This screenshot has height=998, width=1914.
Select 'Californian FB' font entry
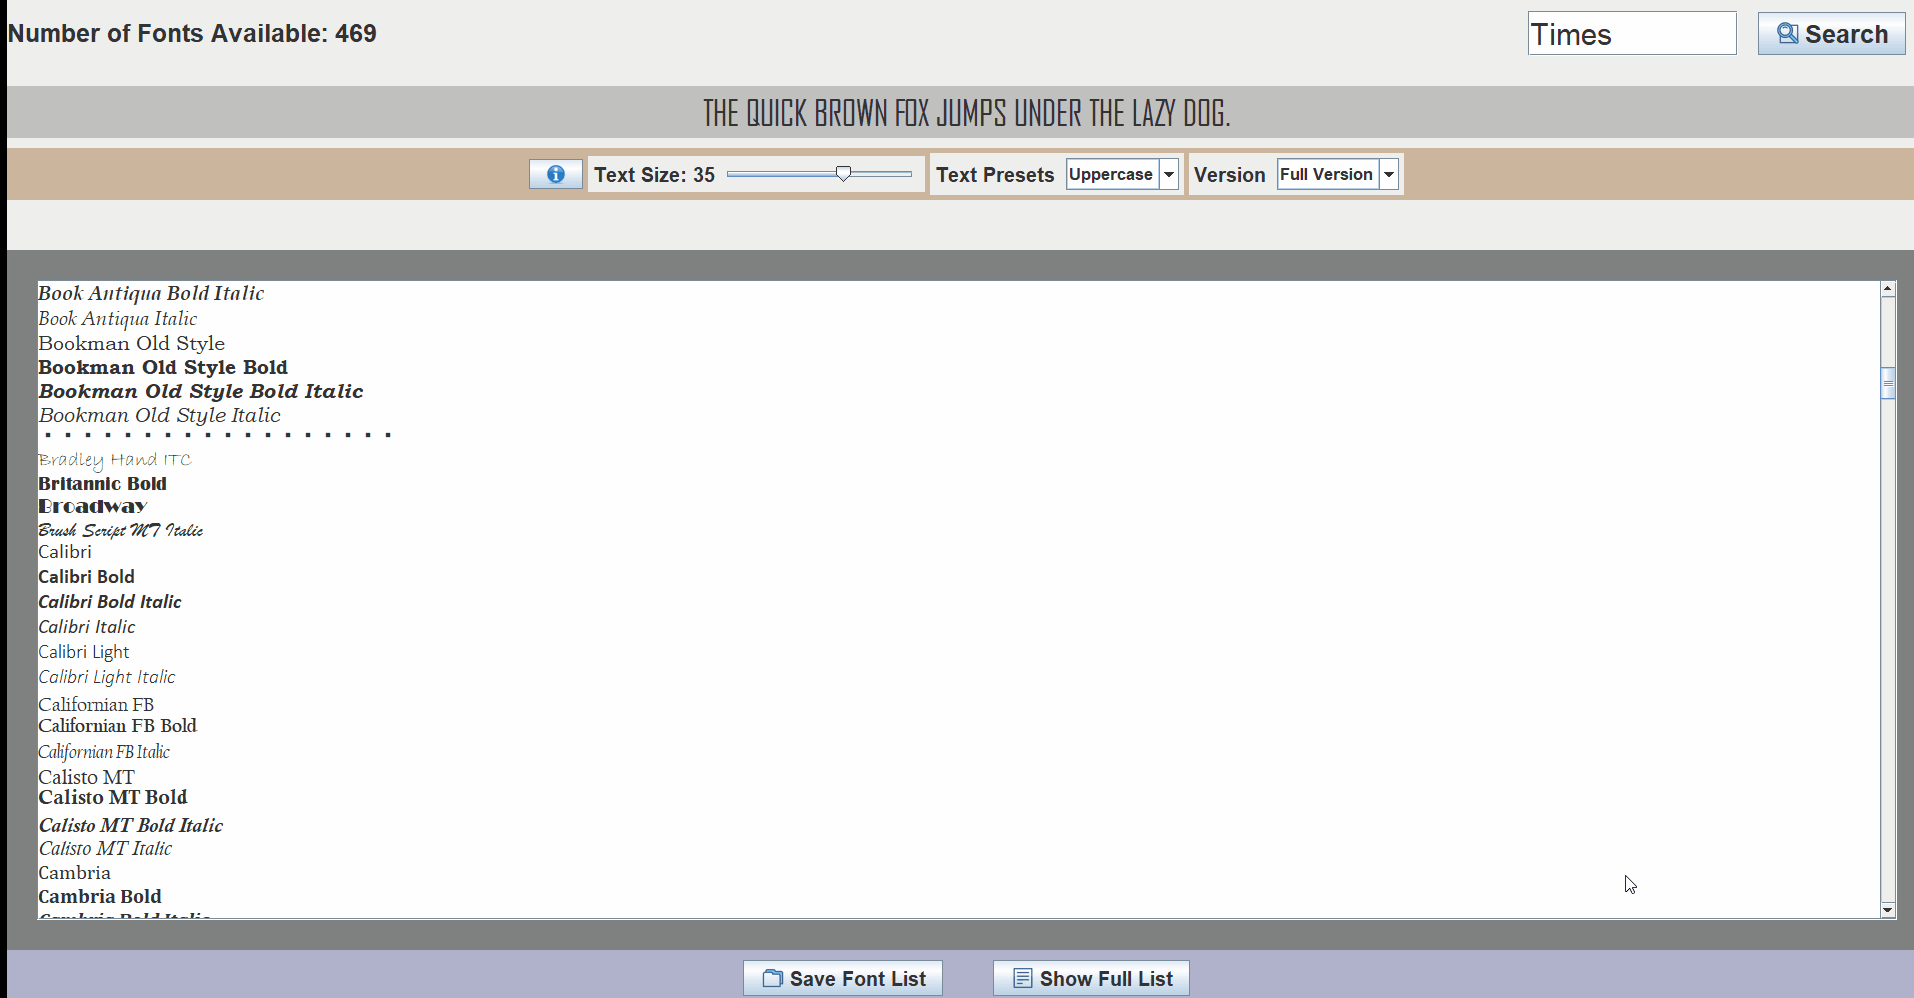(x=96, y=705)
